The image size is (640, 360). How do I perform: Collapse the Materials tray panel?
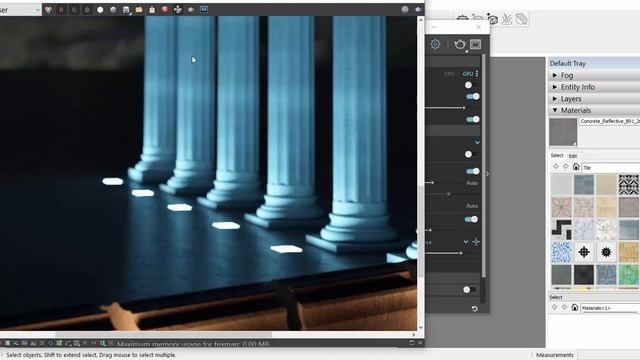[x=555, y=110]
